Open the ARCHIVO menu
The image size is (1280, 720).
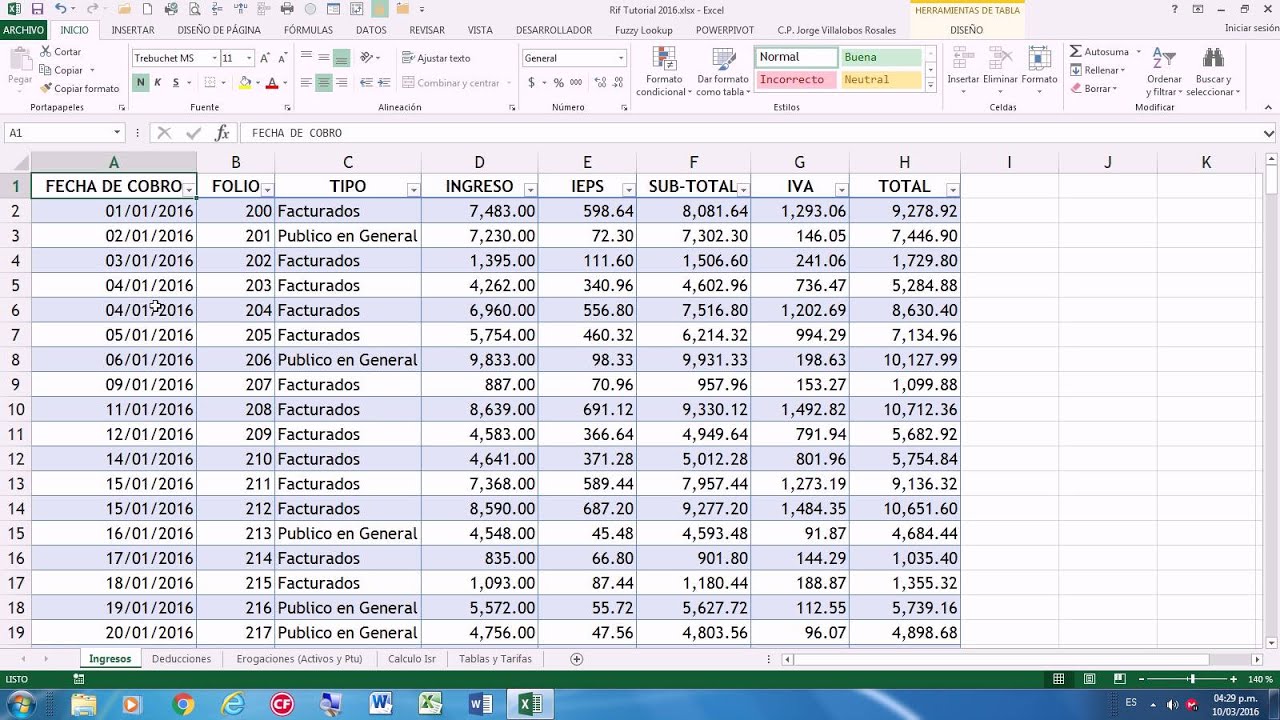tap(23, 30)
